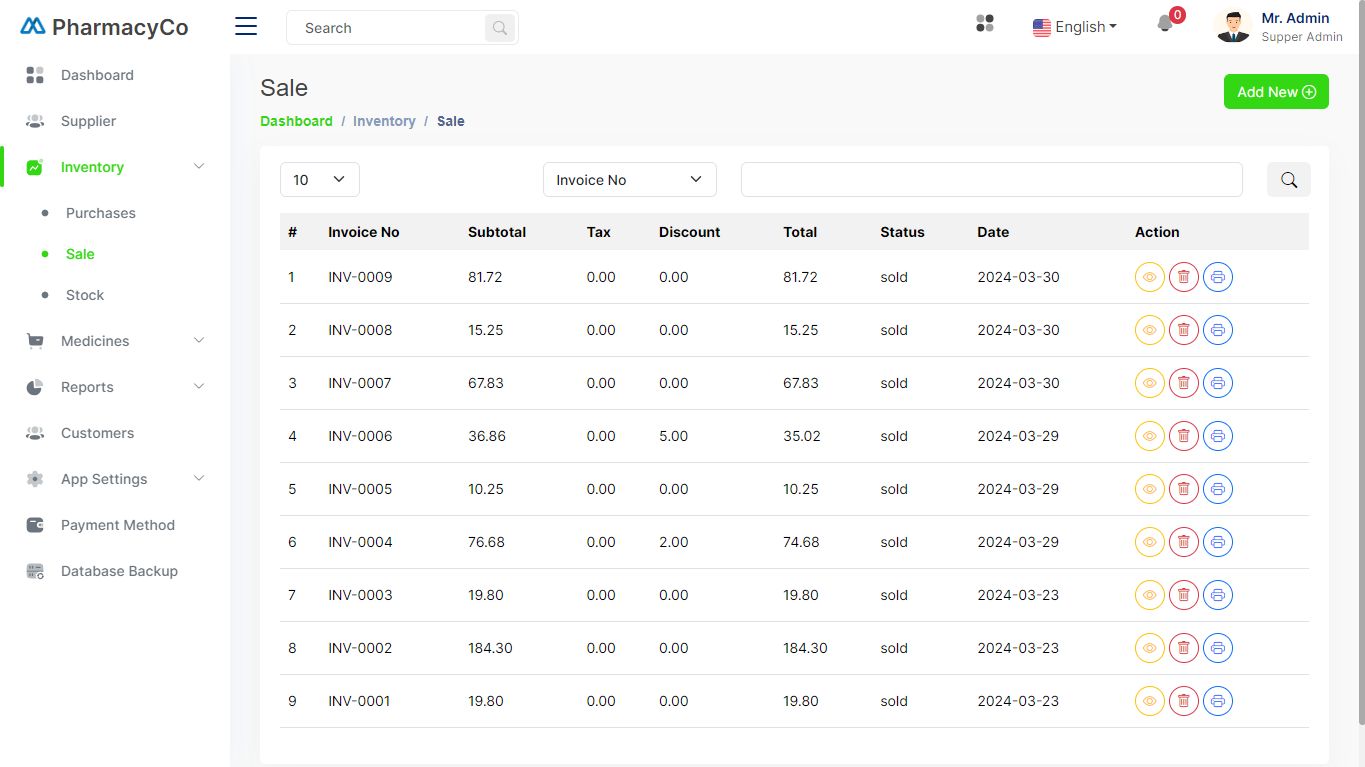Click the trash icon for INV-0006
This screenshot has width=1365, height=767.
(1183, 436)
